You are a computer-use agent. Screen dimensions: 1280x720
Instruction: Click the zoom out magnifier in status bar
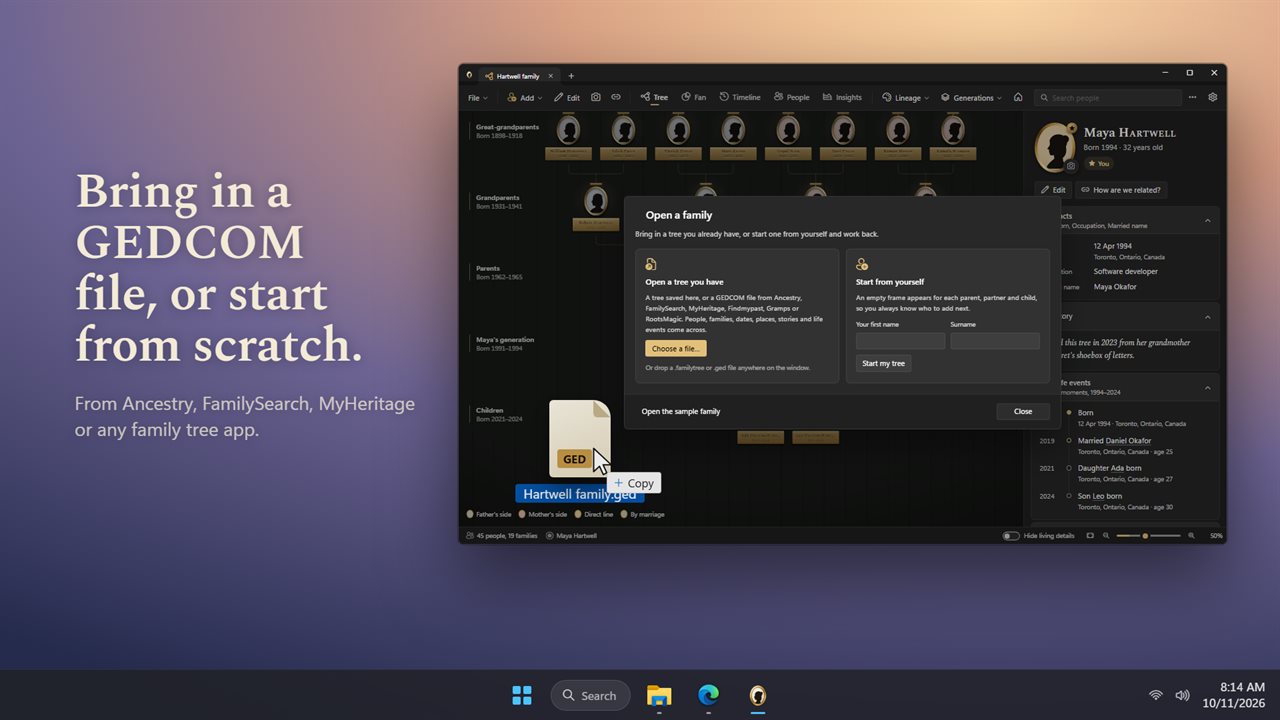click(1105, 536)
